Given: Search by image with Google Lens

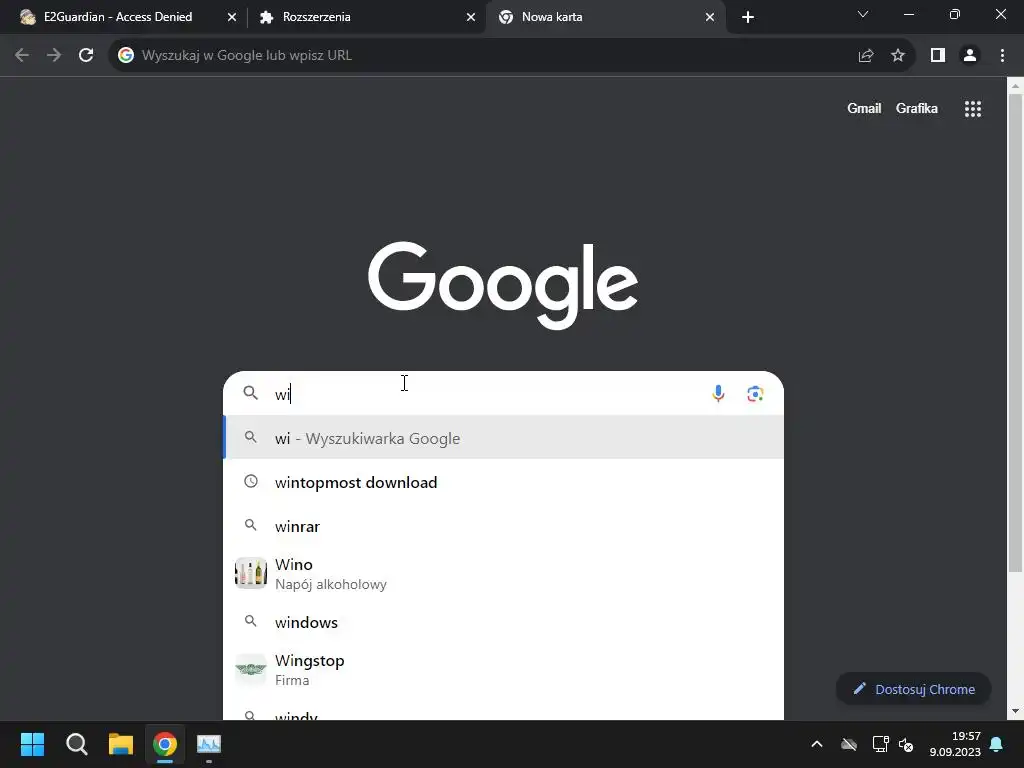Looking at the screenshot, I should click(755, 394).
